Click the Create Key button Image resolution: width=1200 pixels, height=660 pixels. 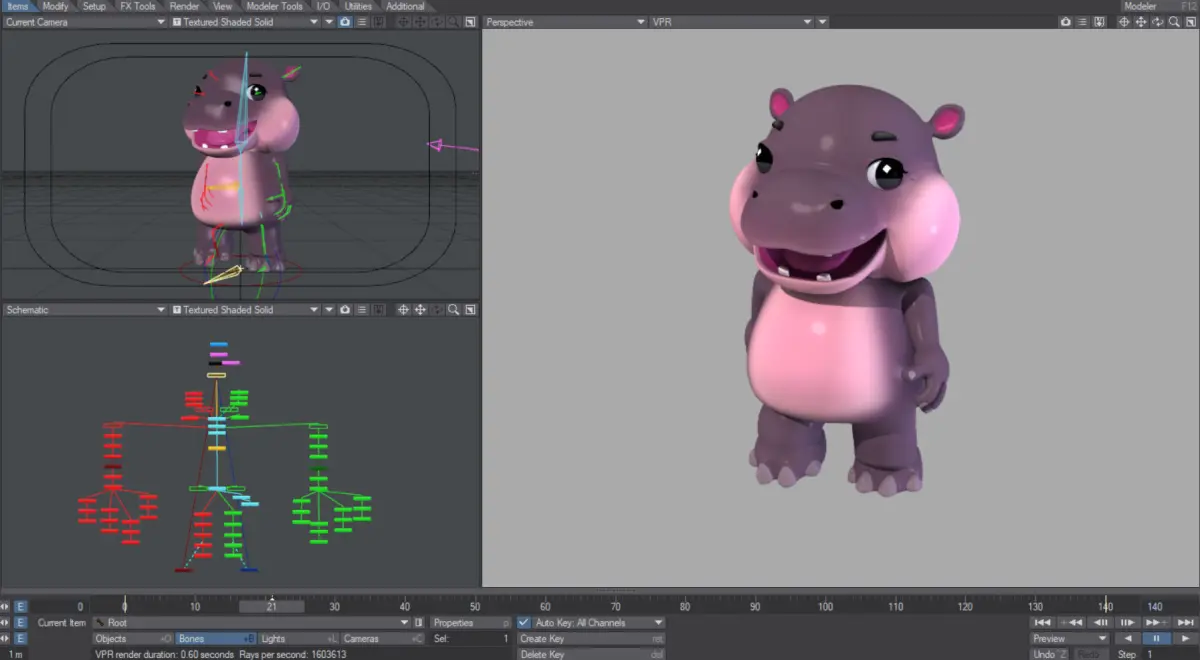591,638
